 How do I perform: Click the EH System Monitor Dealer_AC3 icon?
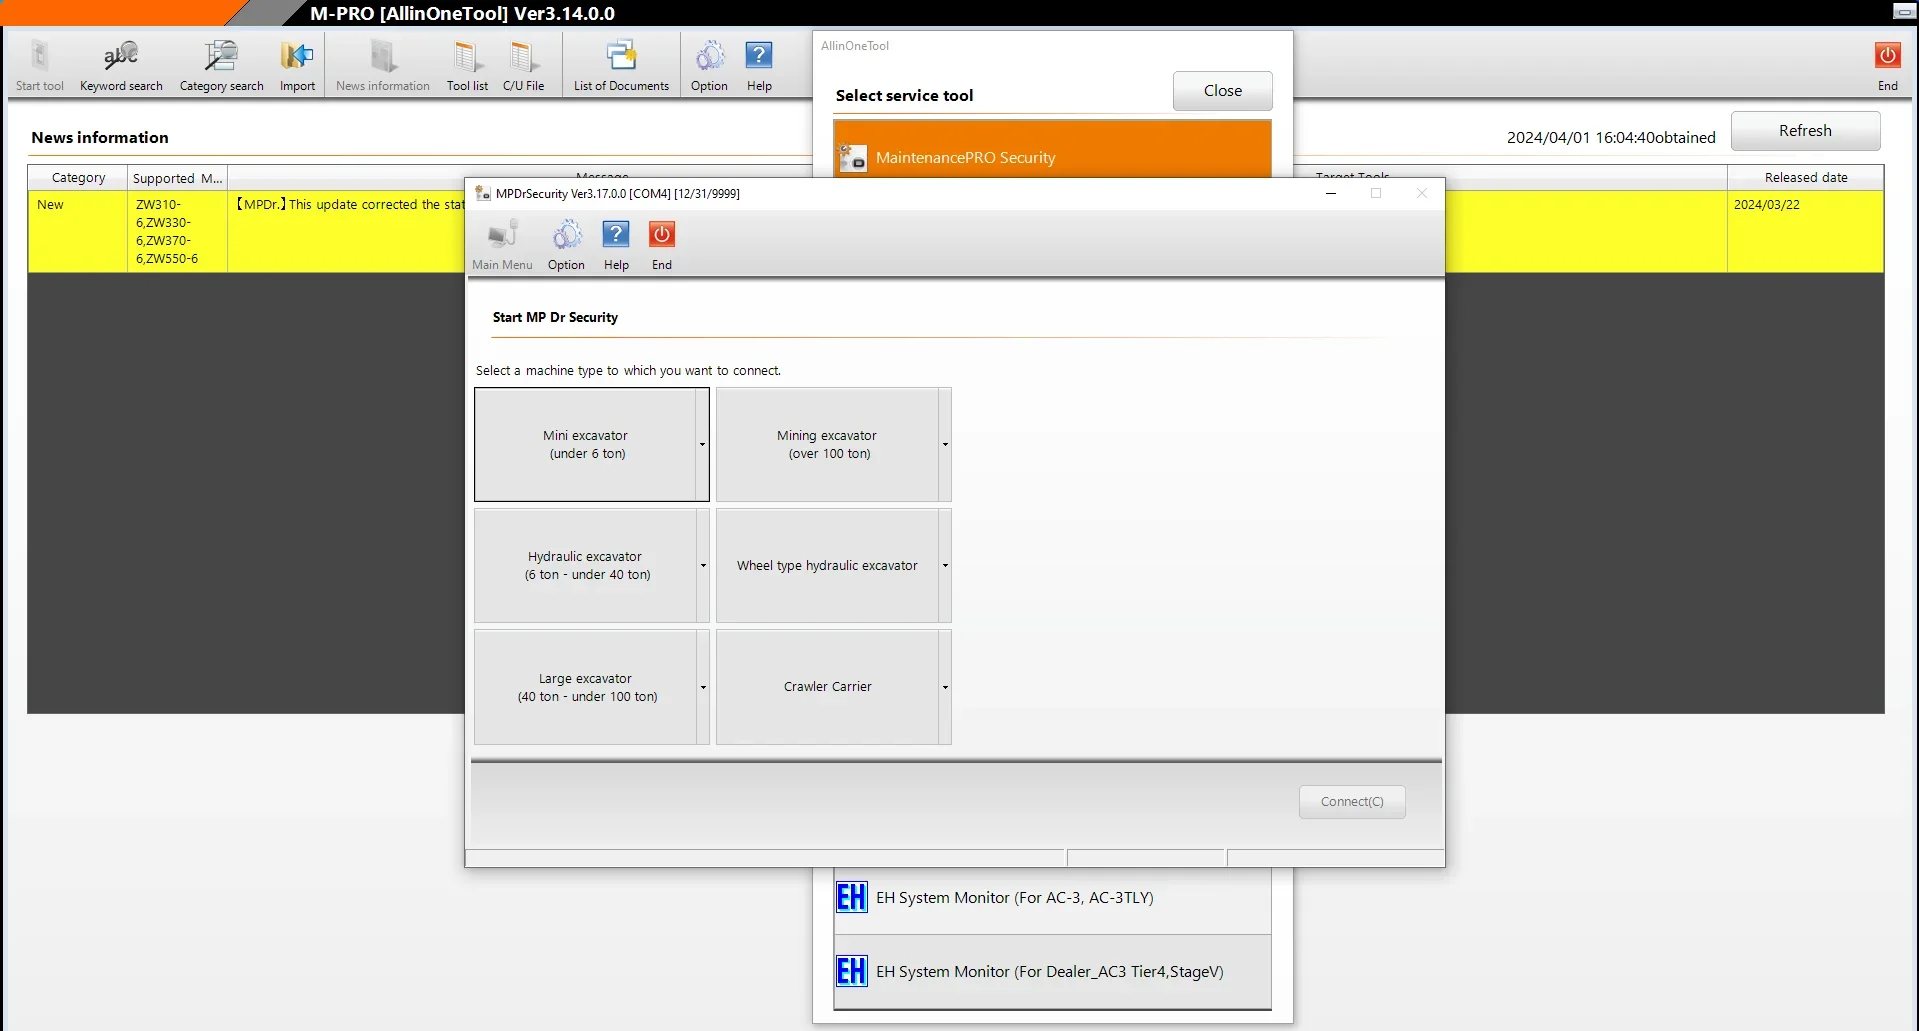pyautogui.click(x=852, y=971)
